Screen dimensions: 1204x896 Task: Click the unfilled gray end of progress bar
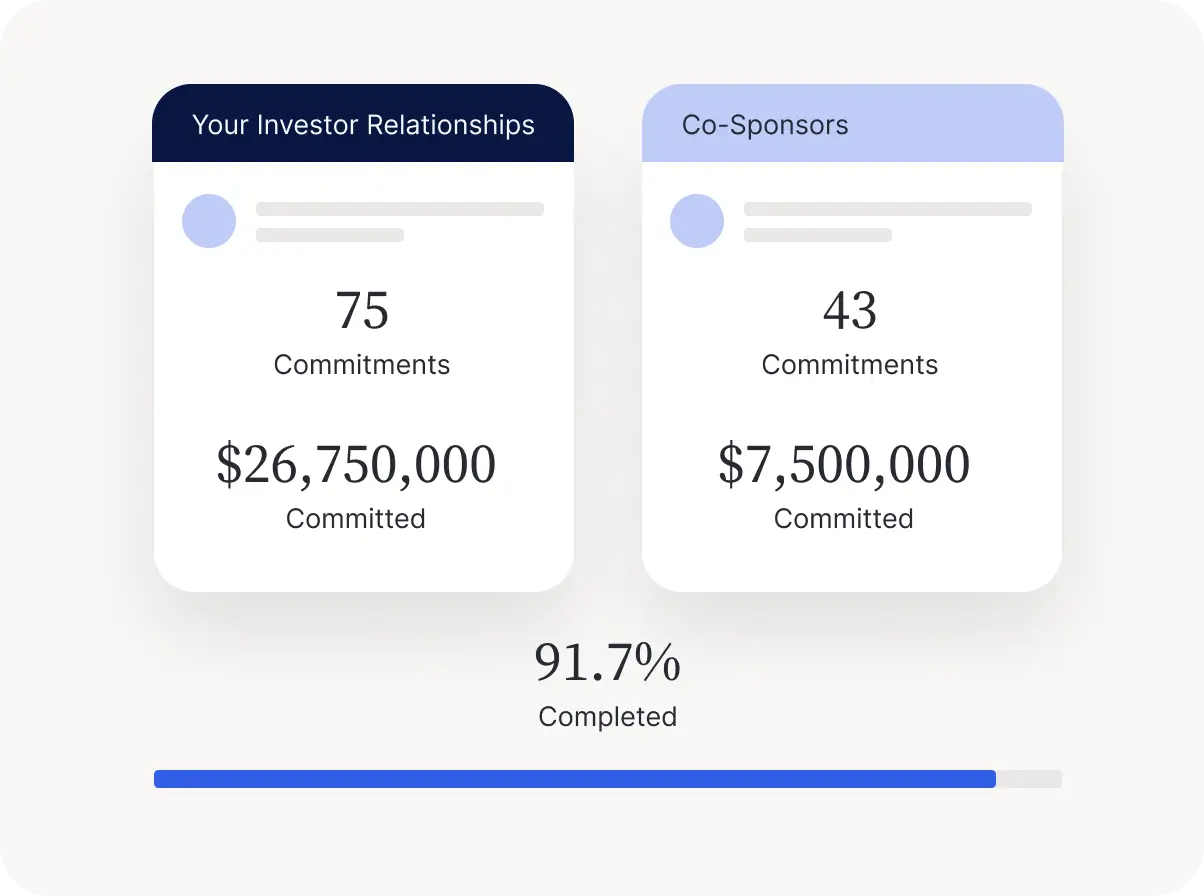1029,779
